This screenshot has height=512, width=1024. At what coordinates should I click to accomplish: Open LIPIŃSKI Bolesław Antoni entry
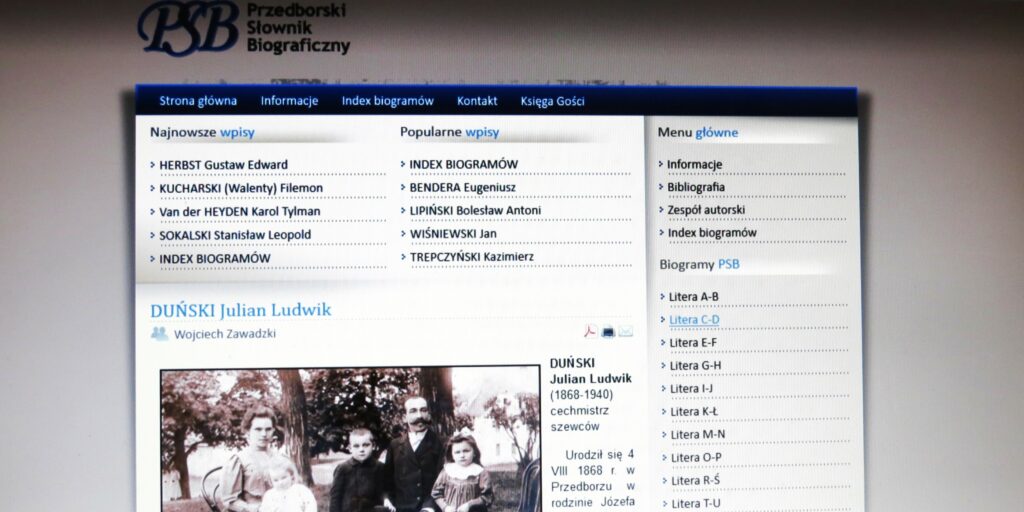[475, 210]
